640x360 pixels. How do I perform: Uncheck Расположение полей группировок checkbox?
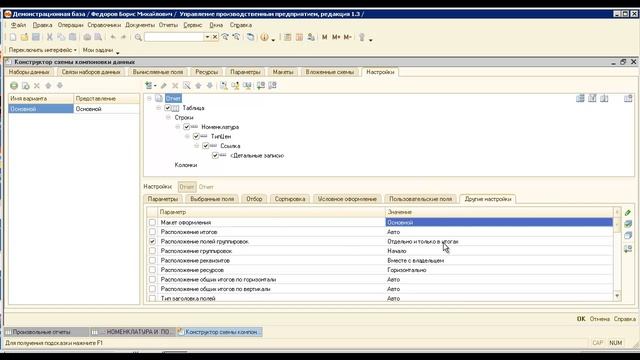[x=152, y=242]
